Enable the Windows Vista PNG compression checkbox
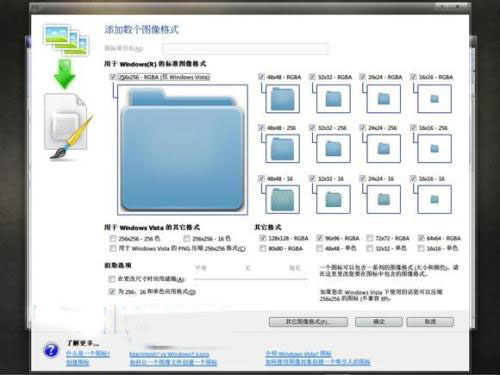The width and height of the screenshot is (500, 375). [x=113, y=248]
